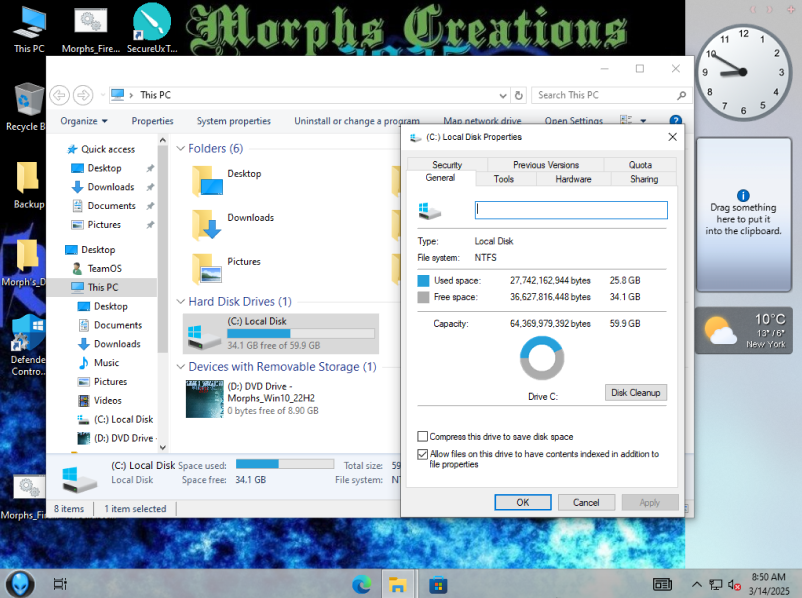Click the taskbar keyboard/news tray icon
The image size is (802, 598).
662,584
